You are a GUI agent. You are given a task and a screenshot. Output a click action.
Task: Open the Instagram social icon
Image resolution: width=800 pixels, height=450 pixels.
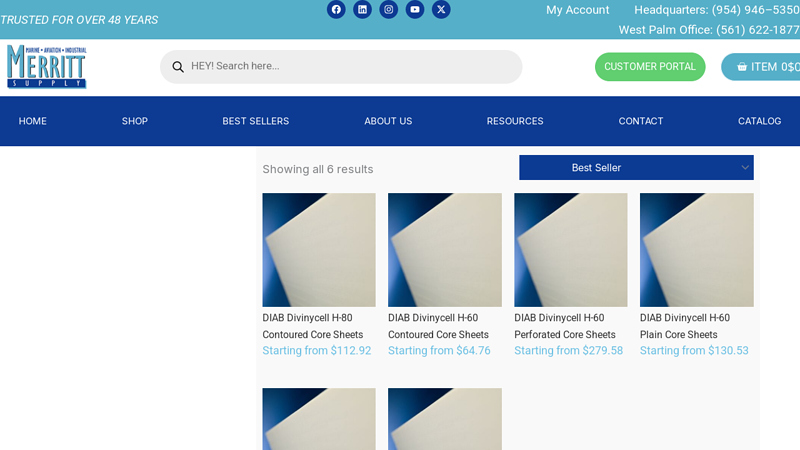(x=389, y=10)
